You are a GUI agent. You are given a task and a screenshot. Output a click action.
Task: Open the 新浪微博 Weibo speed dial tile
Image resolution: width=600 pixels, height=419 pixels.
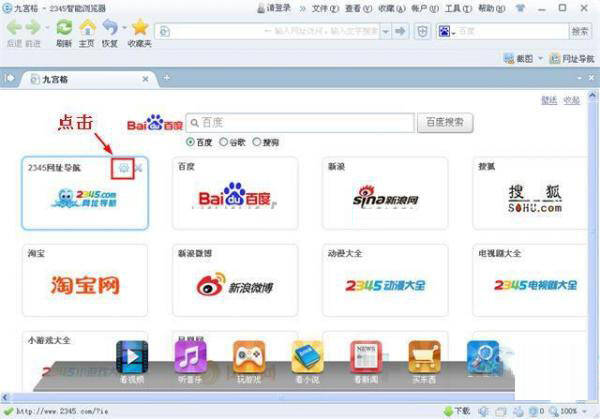[x=235, y=280]
